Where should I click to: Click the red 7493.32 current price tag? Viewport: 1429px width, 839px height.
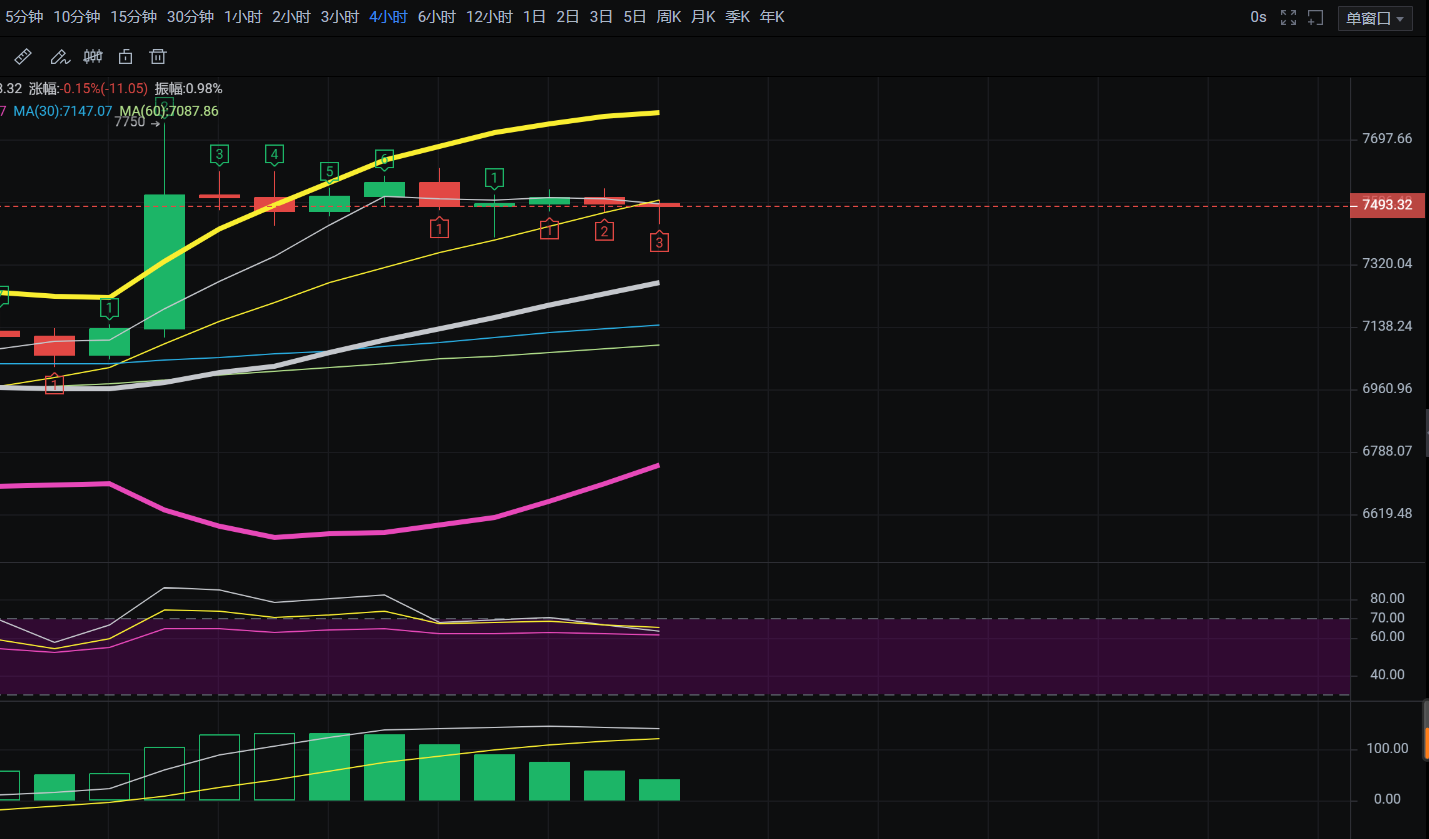tap(1386, 205)
